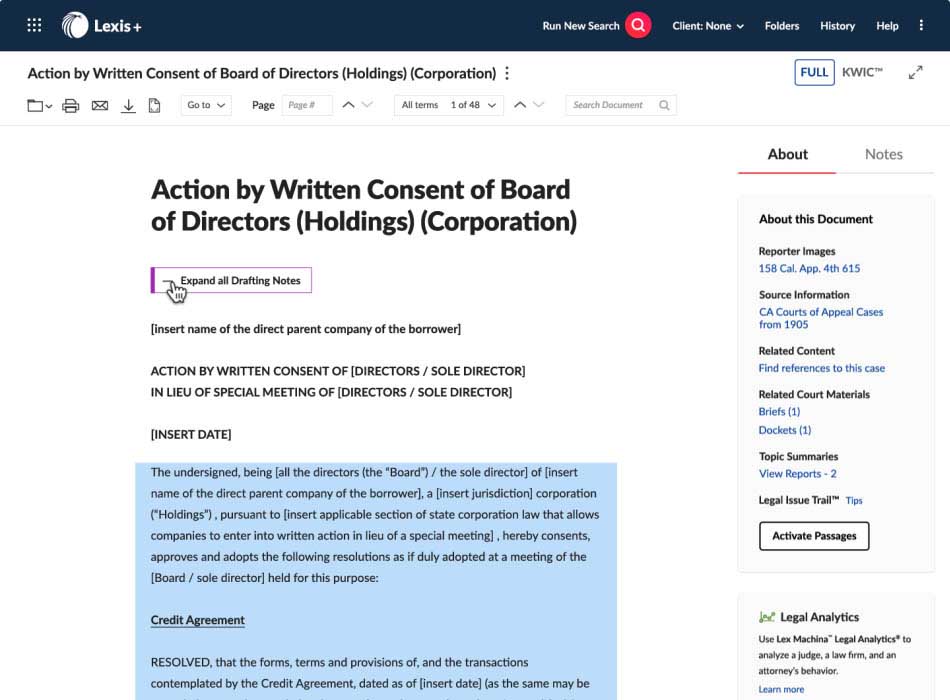950x700 pixels.
Task: Click the document main title heading
Action: (364, 205)
